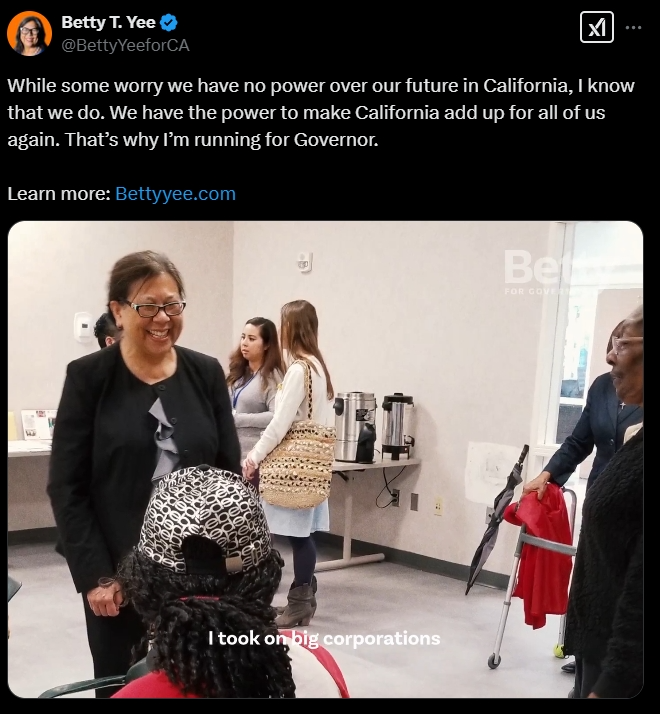Click the stainless coffee urns in the video
The width and height of the screenshot is (660, 714).
373,426
